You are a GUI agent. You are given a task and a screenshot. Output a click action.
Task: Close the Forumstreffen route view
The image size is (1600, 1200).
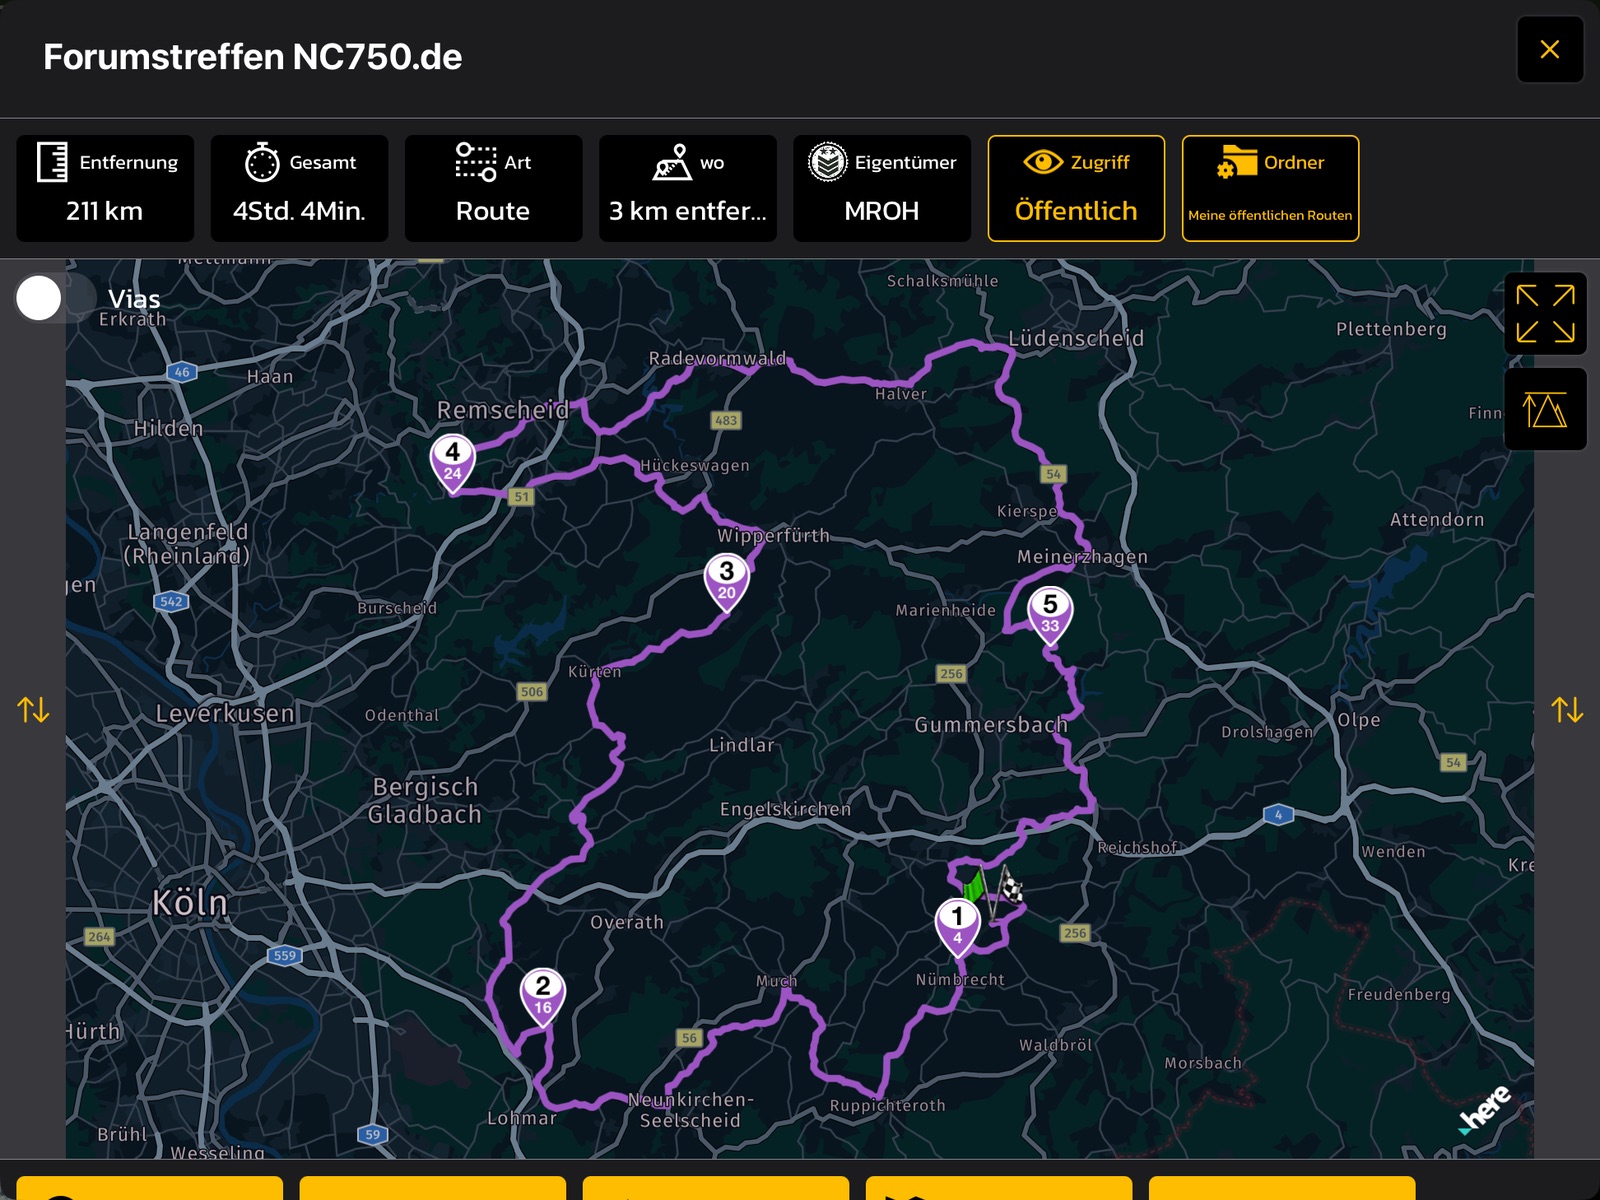click(1549, 50)
